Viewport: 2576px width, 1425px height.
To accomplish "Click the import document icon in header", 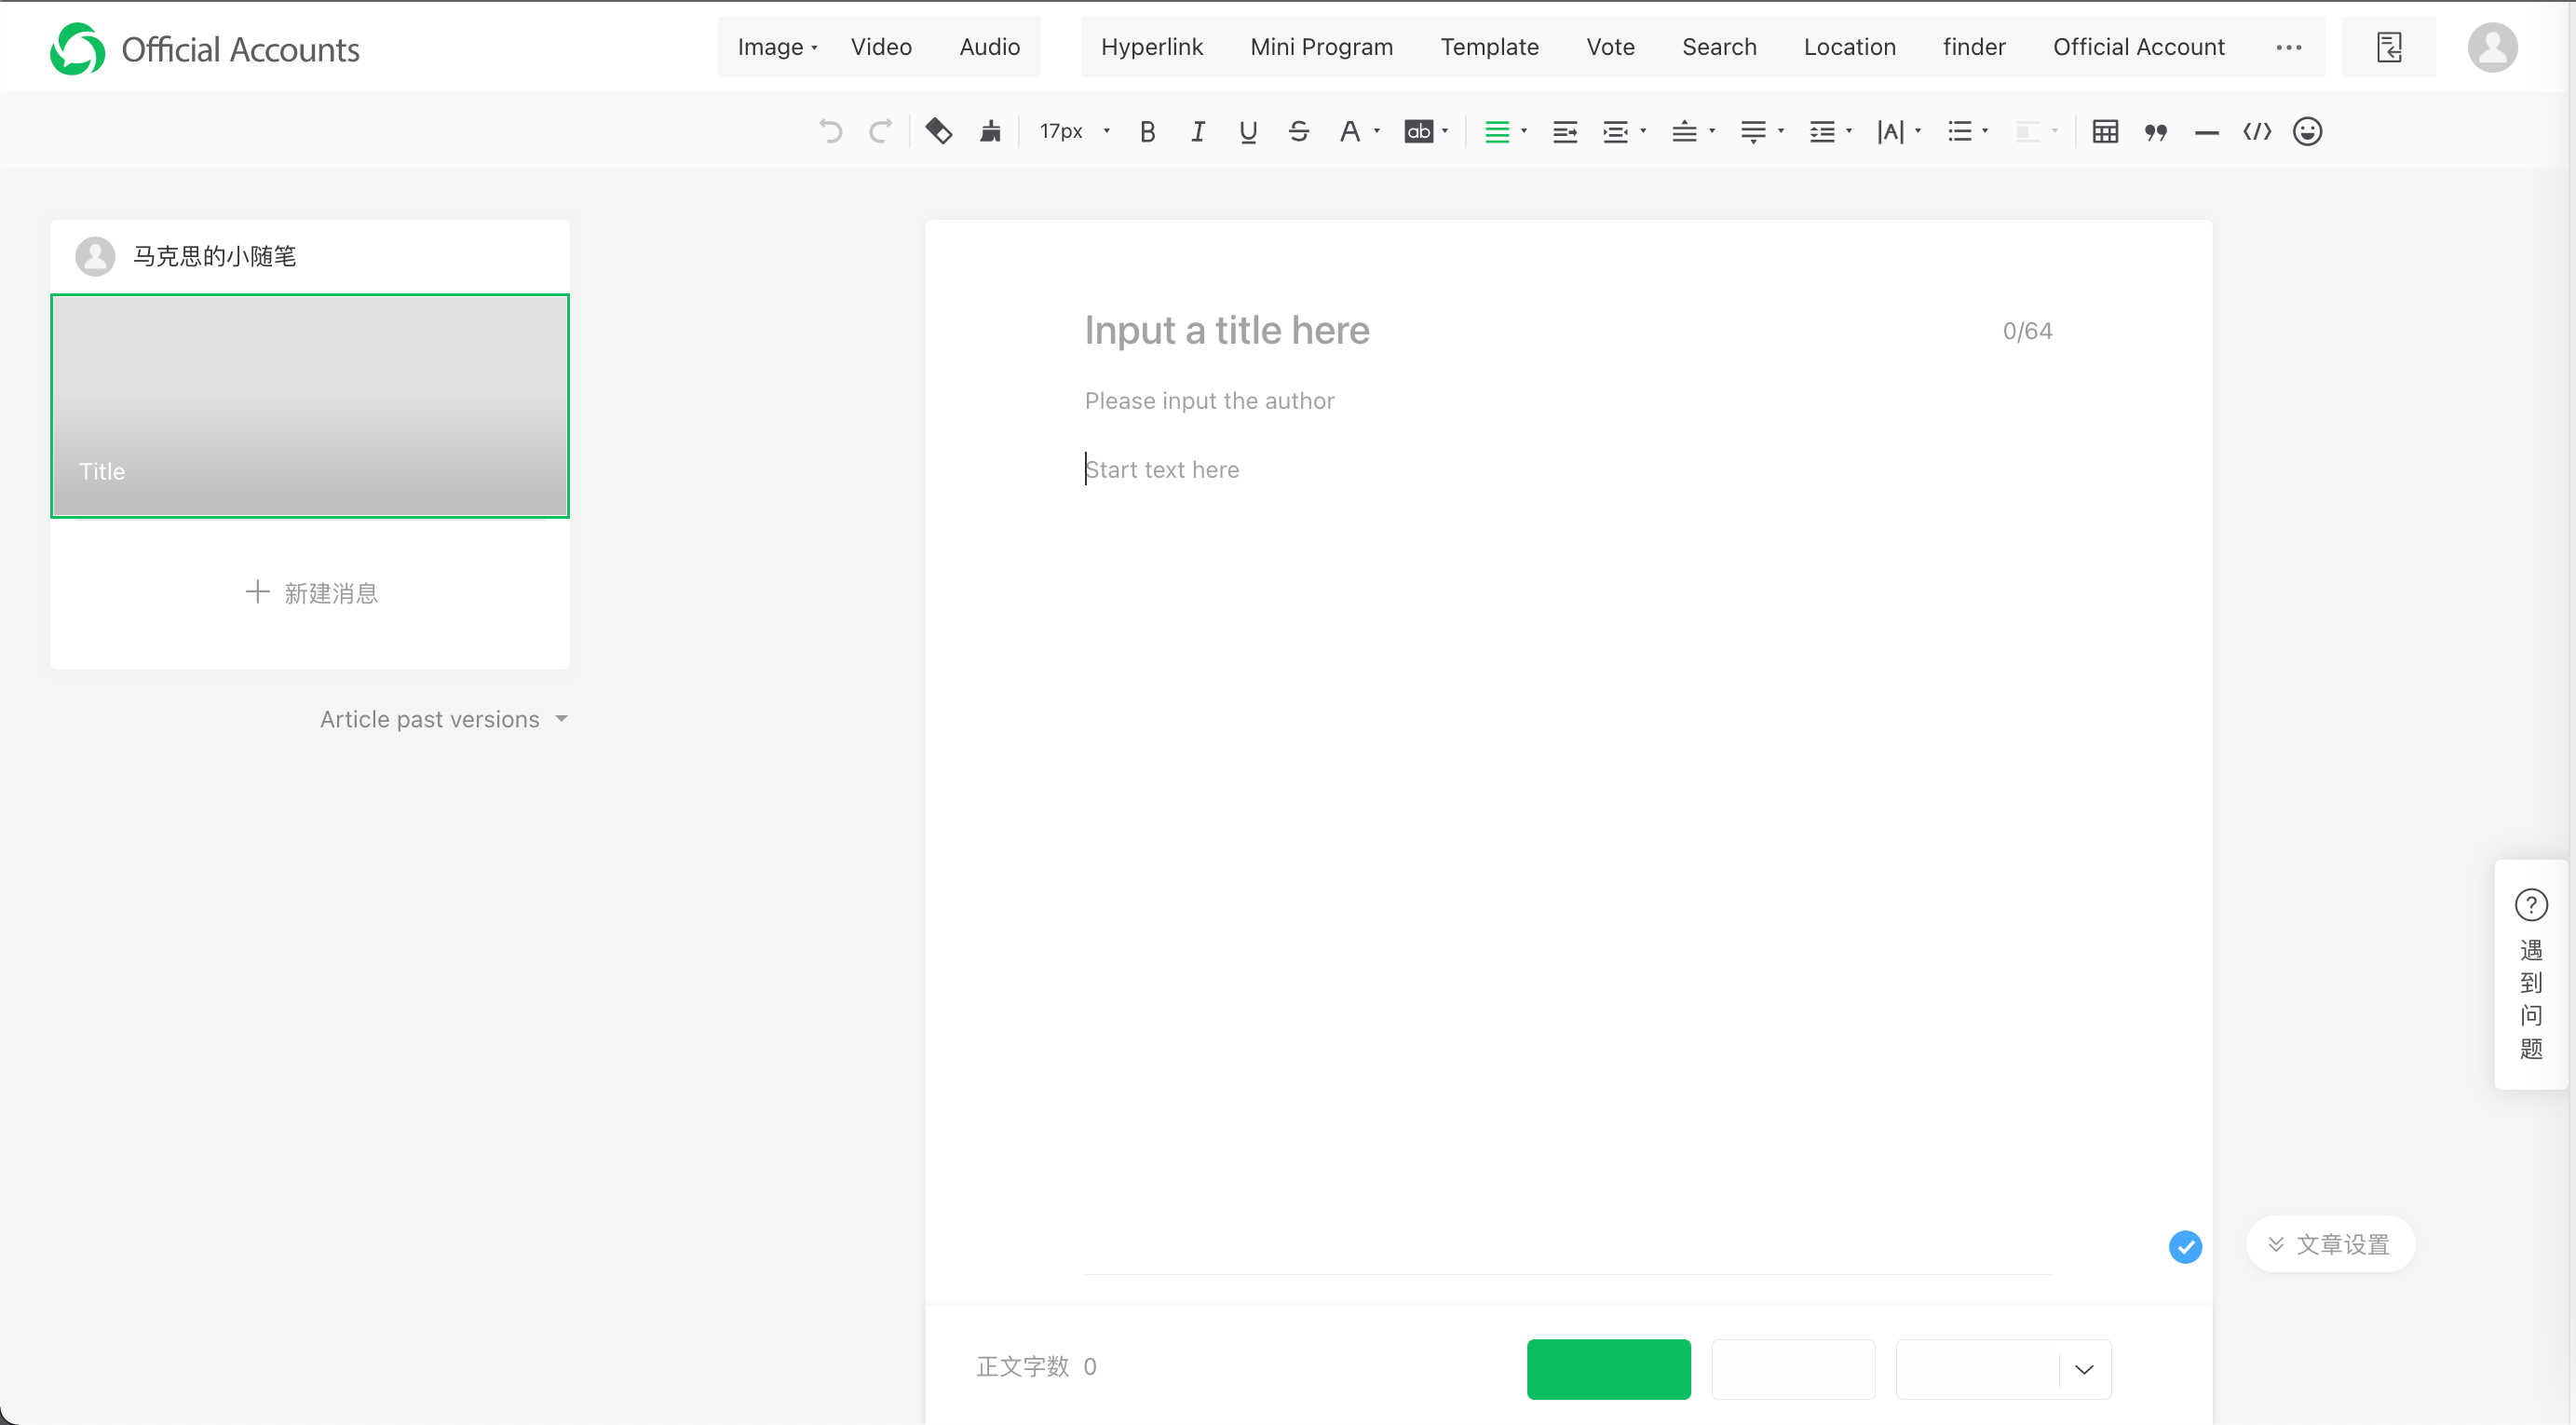I will click(x=2388, y=47).
